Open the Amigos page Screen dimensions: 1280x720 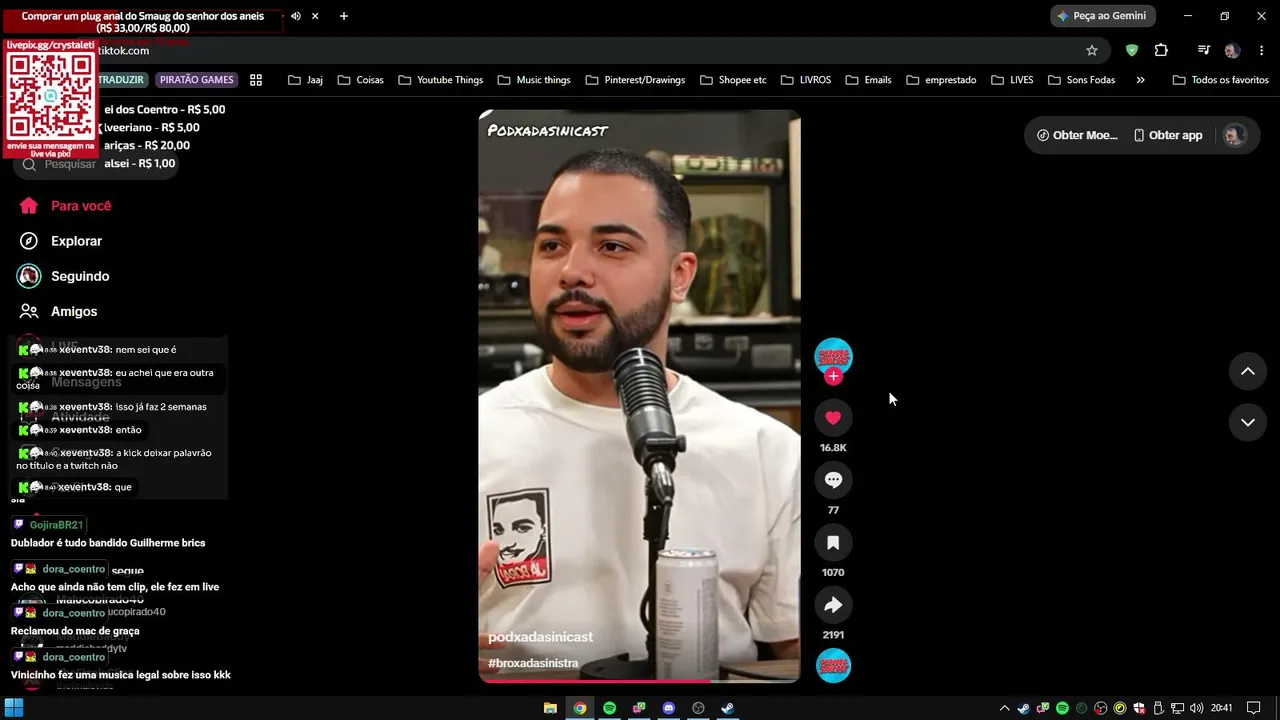point(60,311)
